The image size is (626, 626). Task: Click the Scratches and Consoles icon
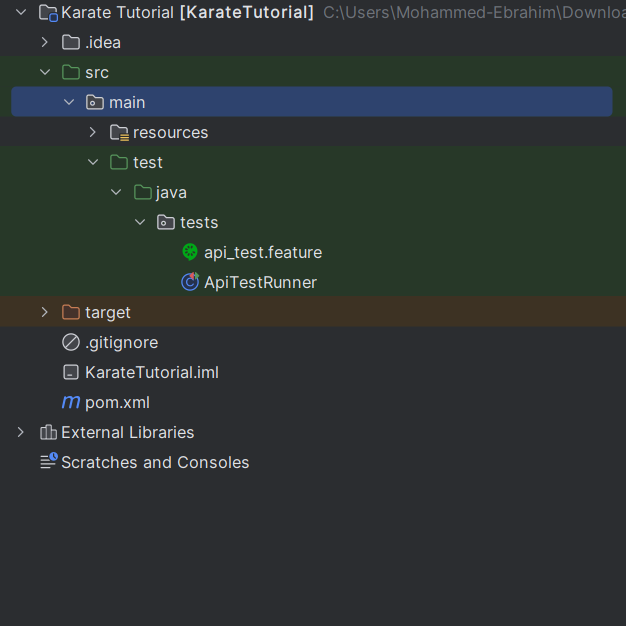tap(49, 461)
